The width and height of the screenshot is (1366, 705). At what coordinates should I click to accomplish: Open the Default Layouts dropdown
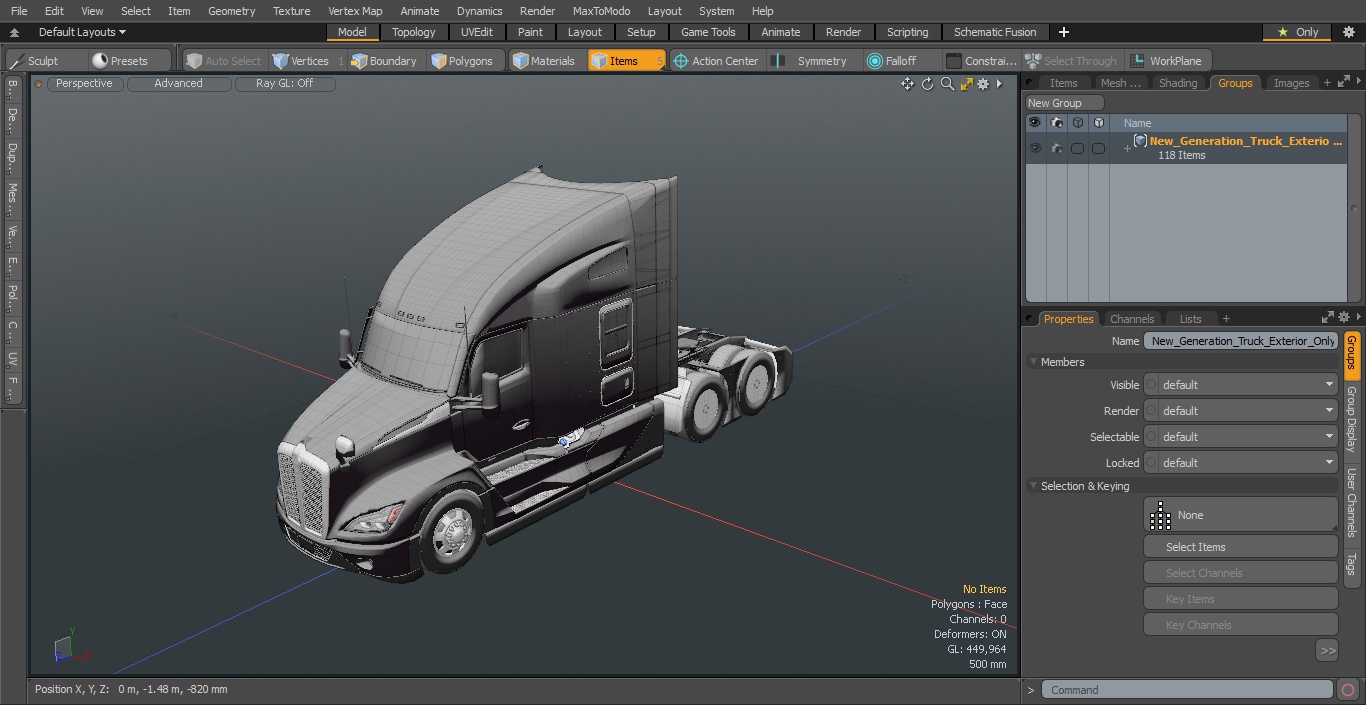[x=82, y=32]
